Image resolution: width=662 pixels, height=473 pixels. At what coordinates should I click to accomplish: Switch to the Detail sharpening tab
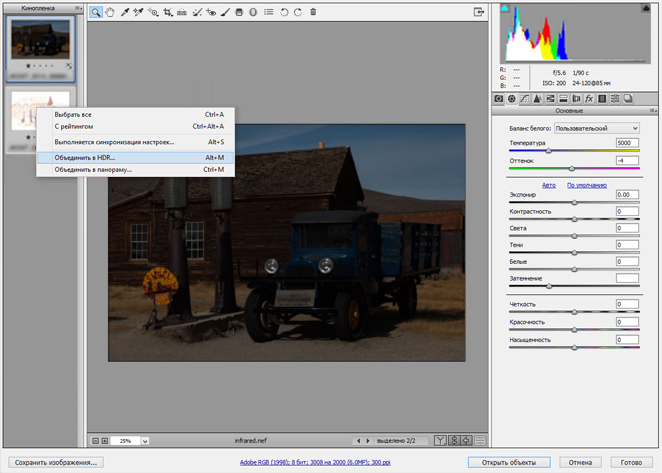point(537,99)
